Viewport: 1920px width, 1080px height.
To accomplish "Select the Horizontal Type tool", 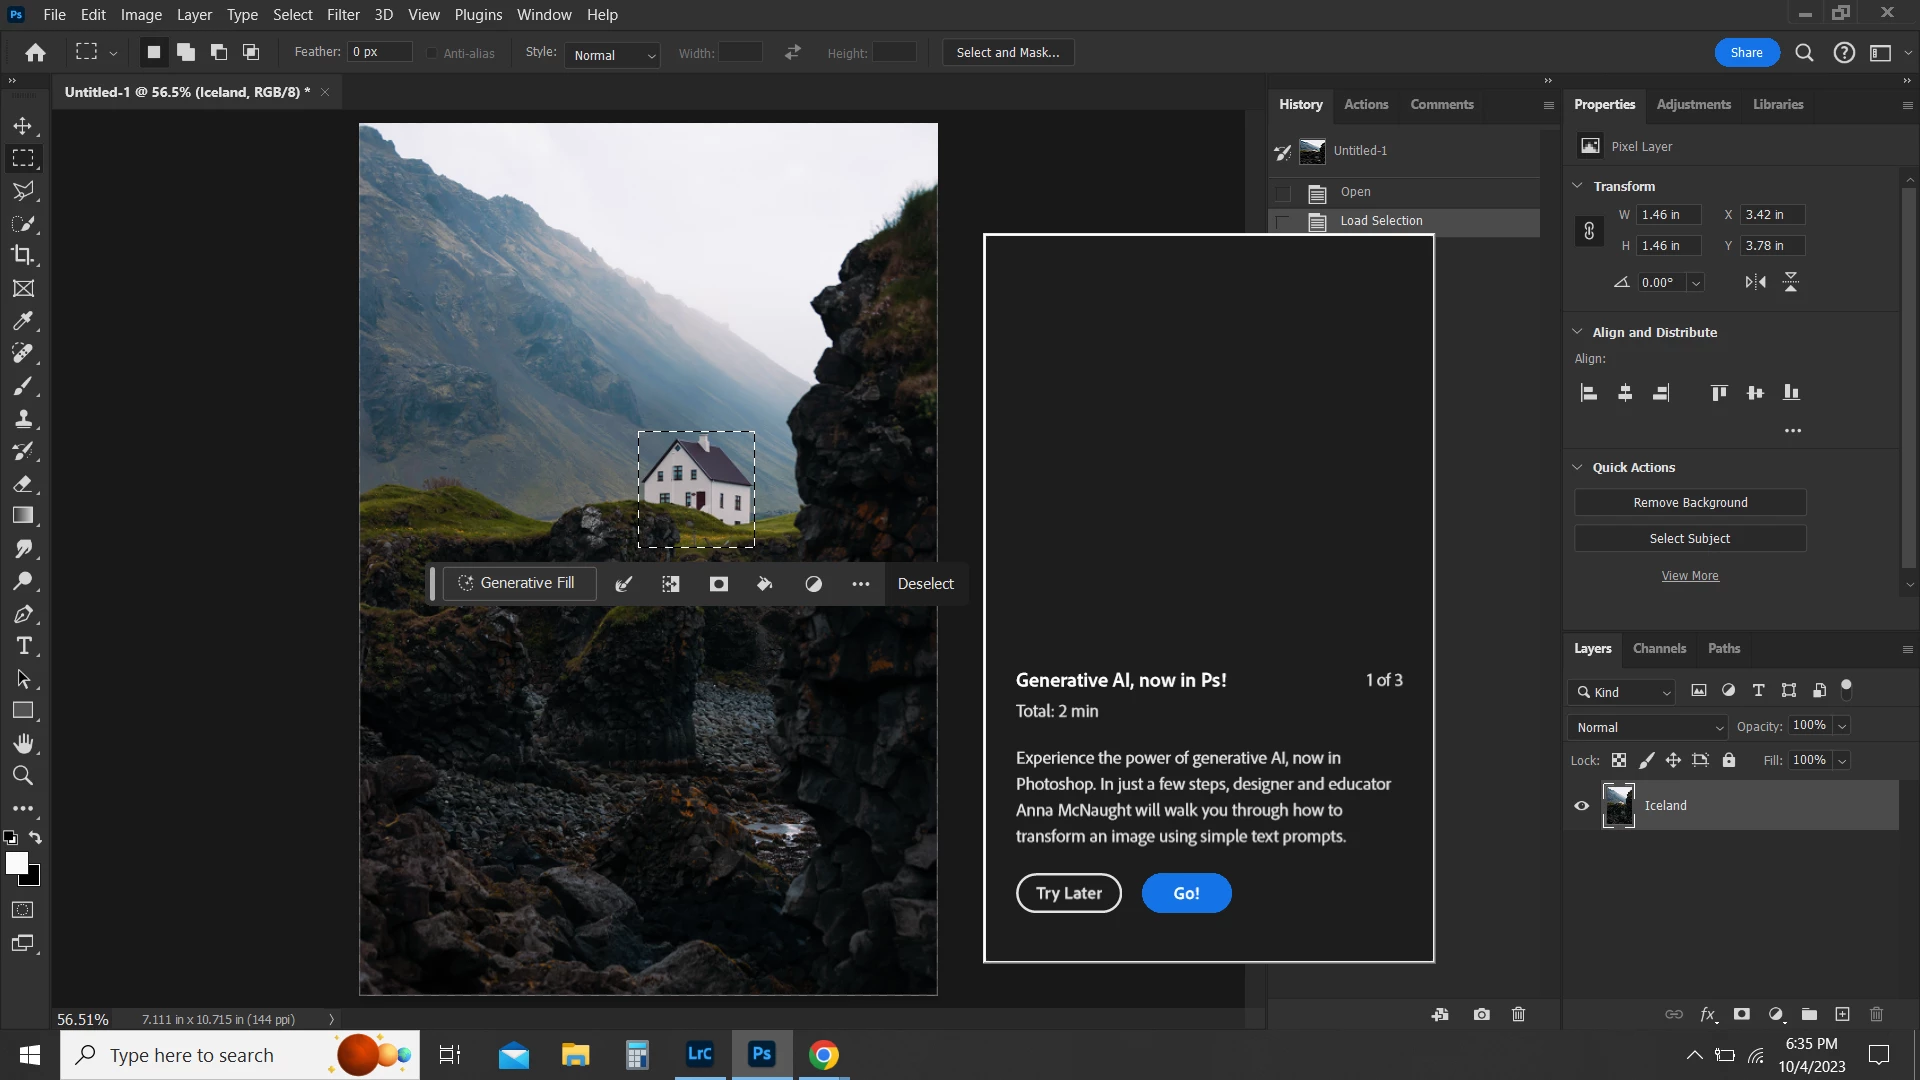I will click(23, 646).
